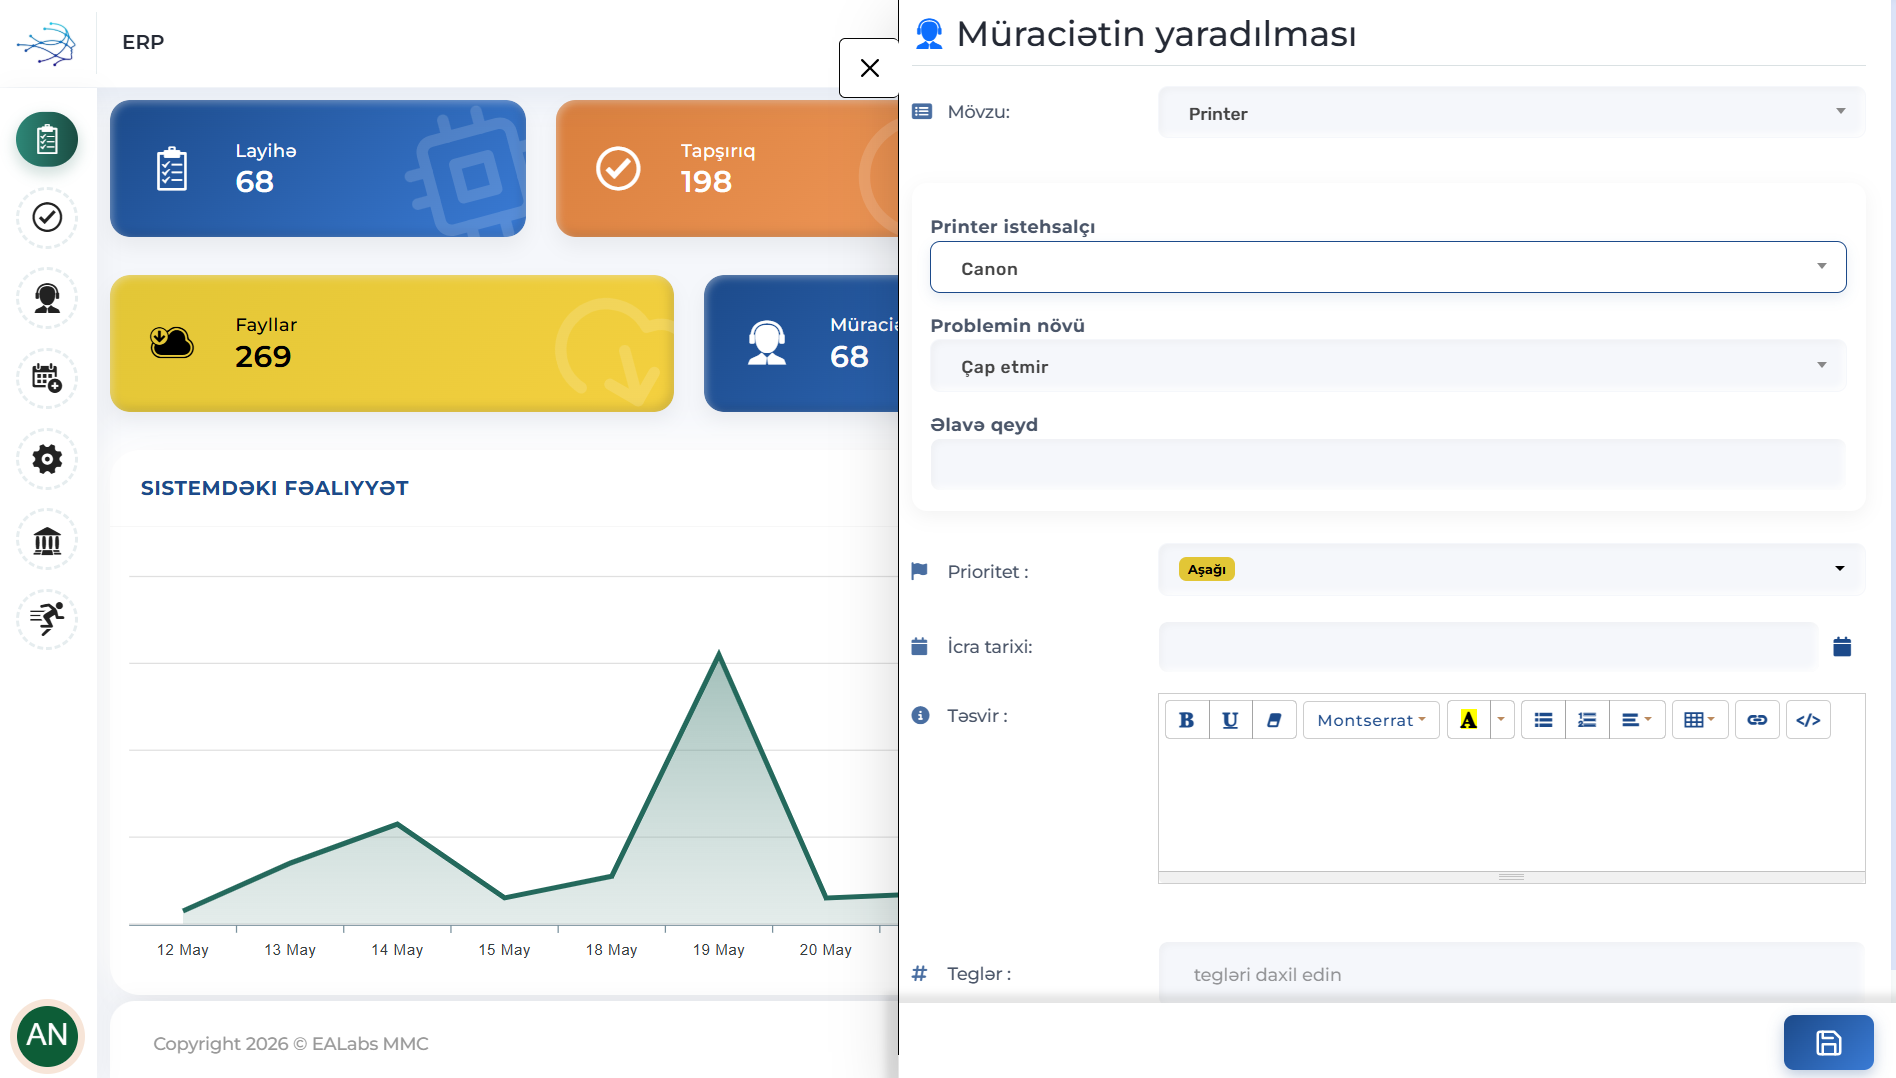Open the bank building sidebar icon

click(x=47, y=540)
